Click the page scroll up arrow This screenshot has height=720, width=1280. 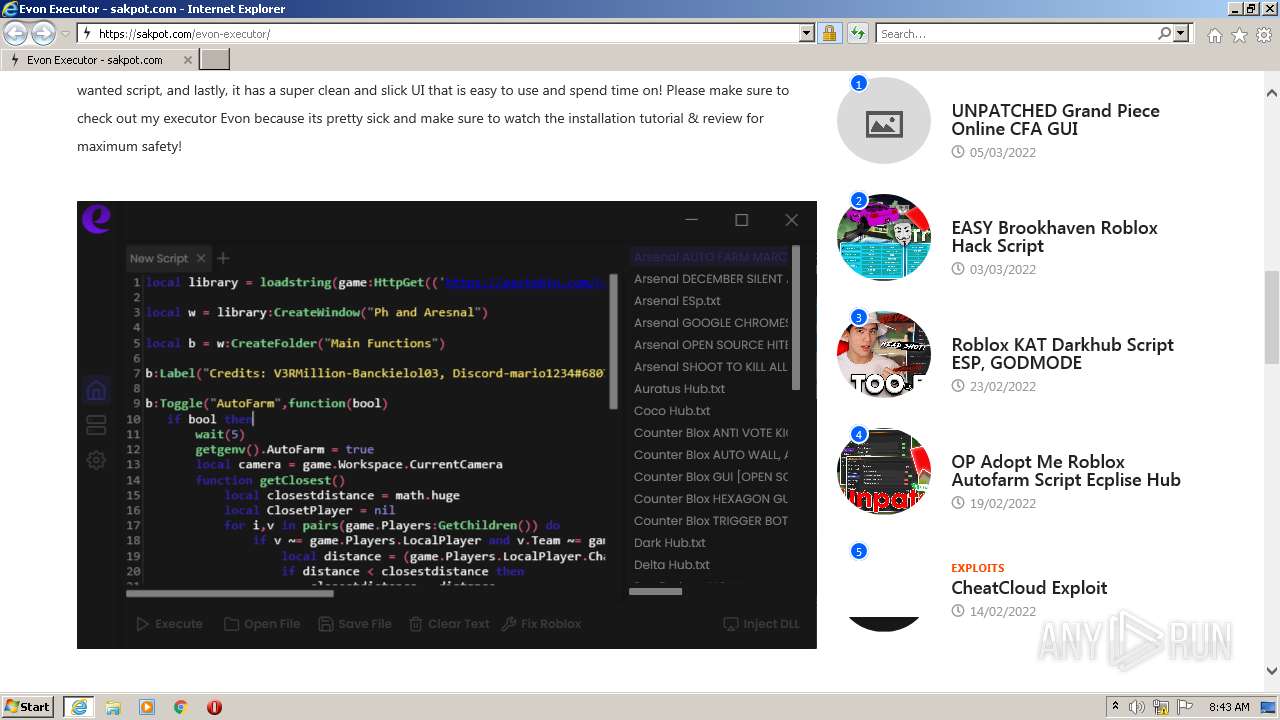coord(1272,93)
